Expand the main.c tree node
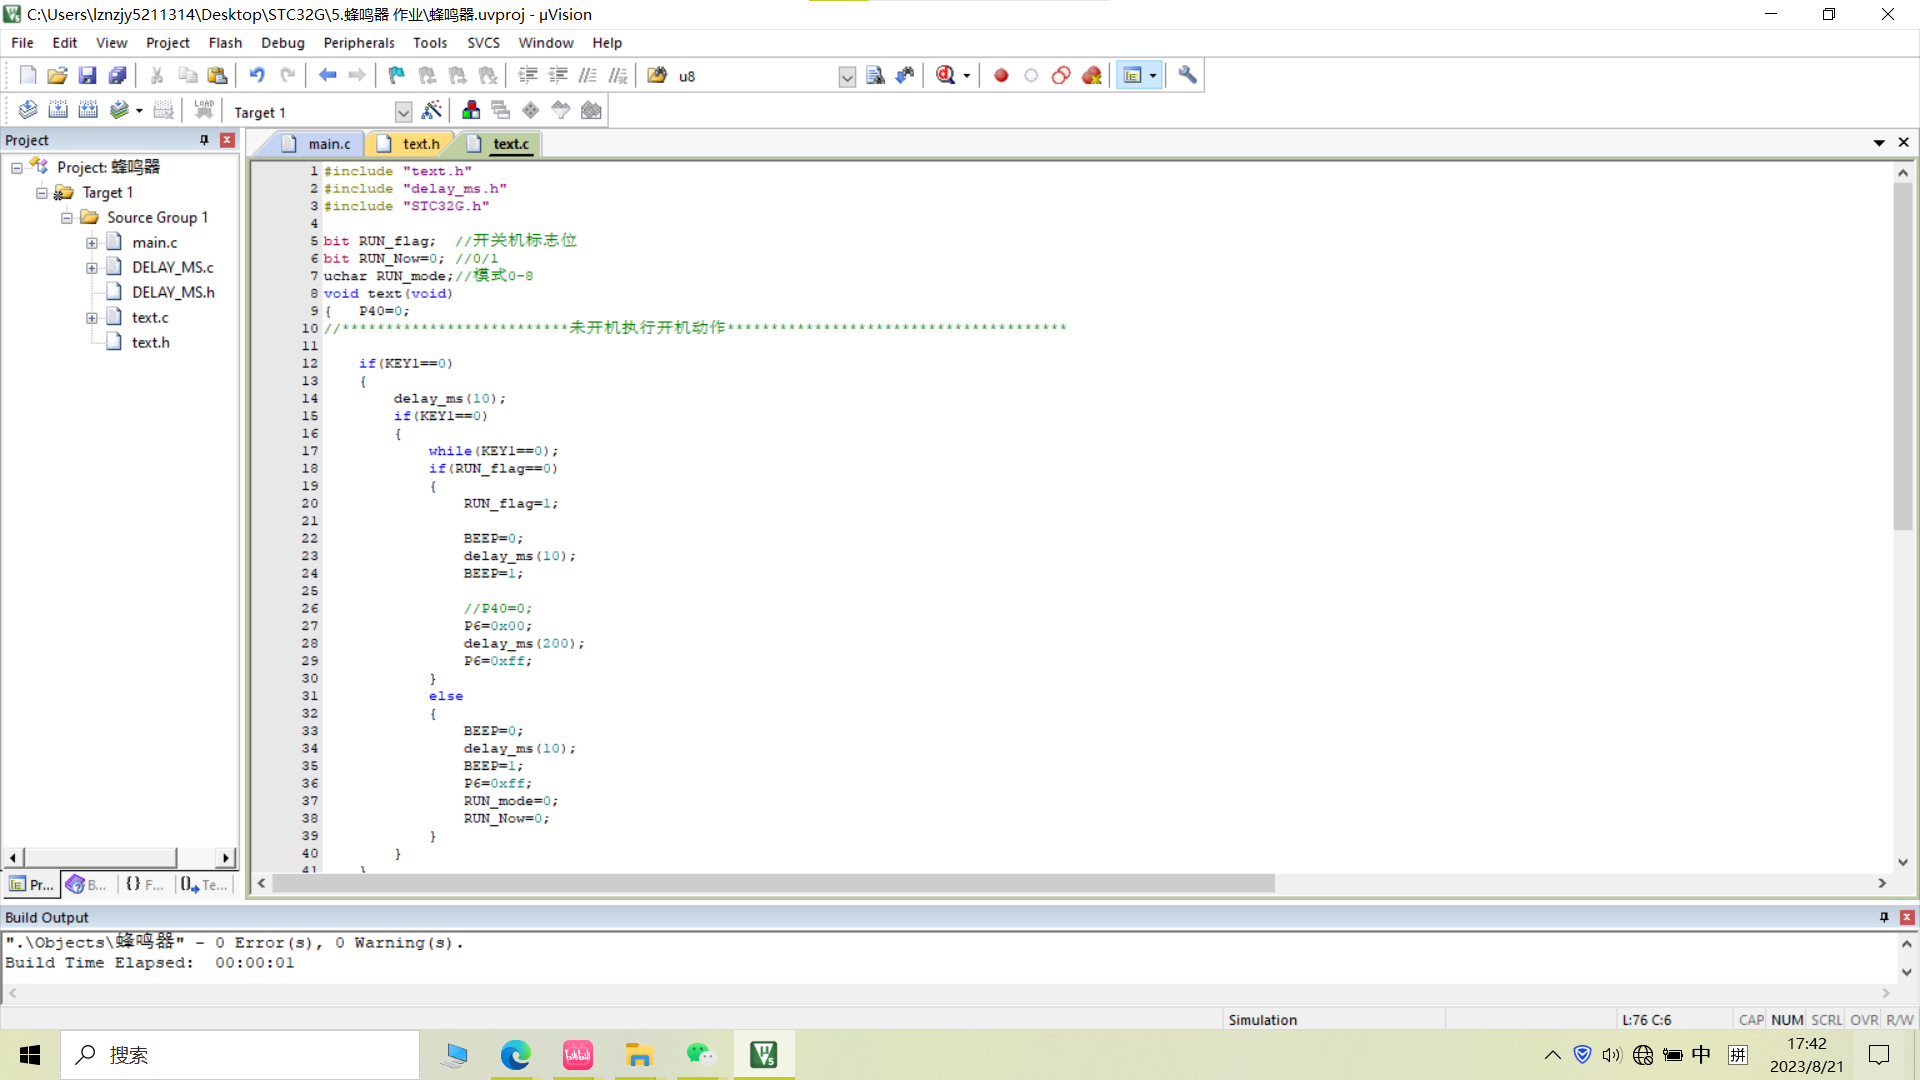The height and width of the screenshot is (1080, 1920). click(92, 243)
